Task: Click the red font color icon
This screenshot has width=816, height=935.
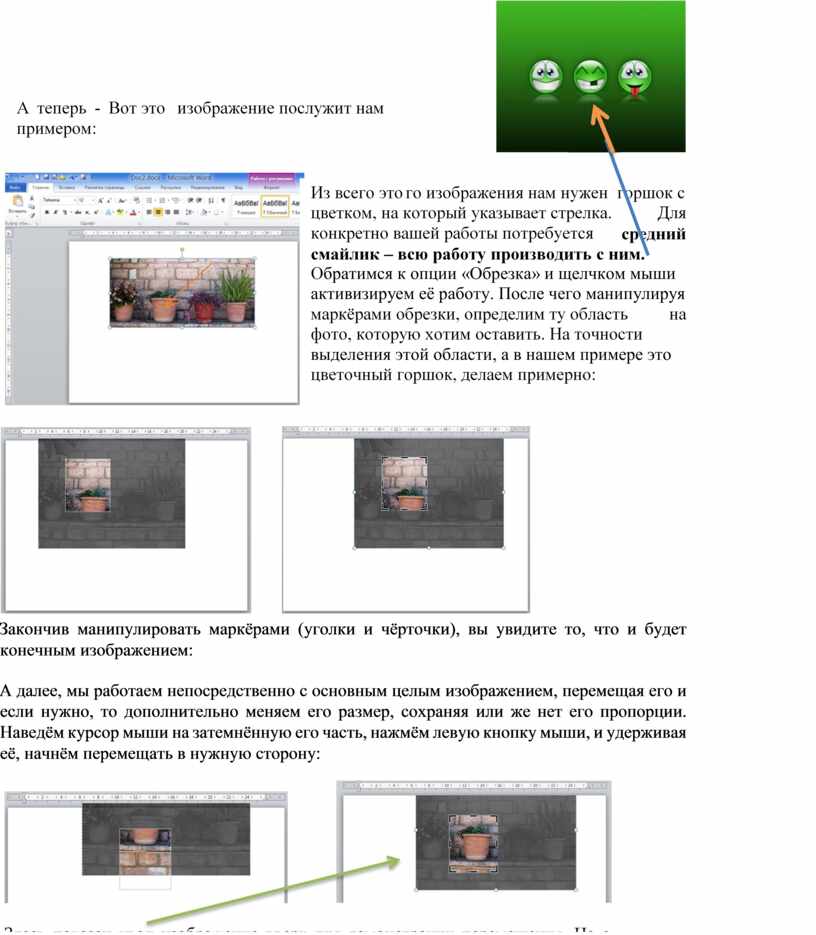Action: click(132, 212)
